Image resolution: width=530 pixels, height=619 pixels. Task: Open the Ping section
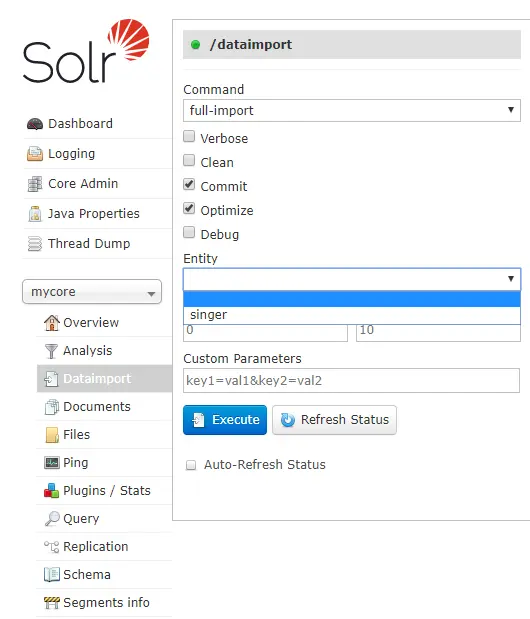click(75, 463)
